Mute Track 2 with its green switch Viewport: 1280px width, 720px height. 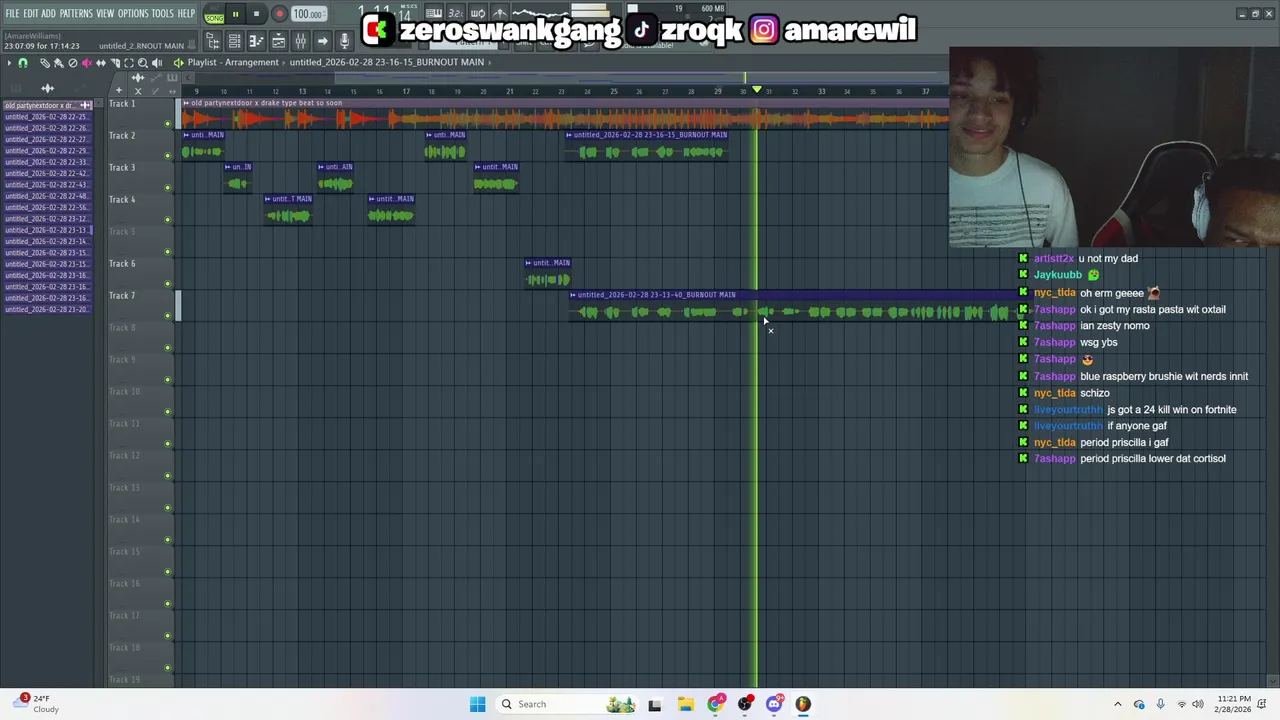(x=167, y=156)
